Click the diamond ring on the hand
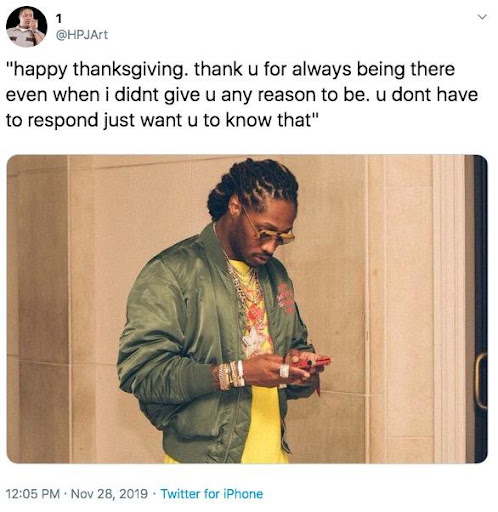Viewport: 498px width, 512px height. (x=284, y=371)
